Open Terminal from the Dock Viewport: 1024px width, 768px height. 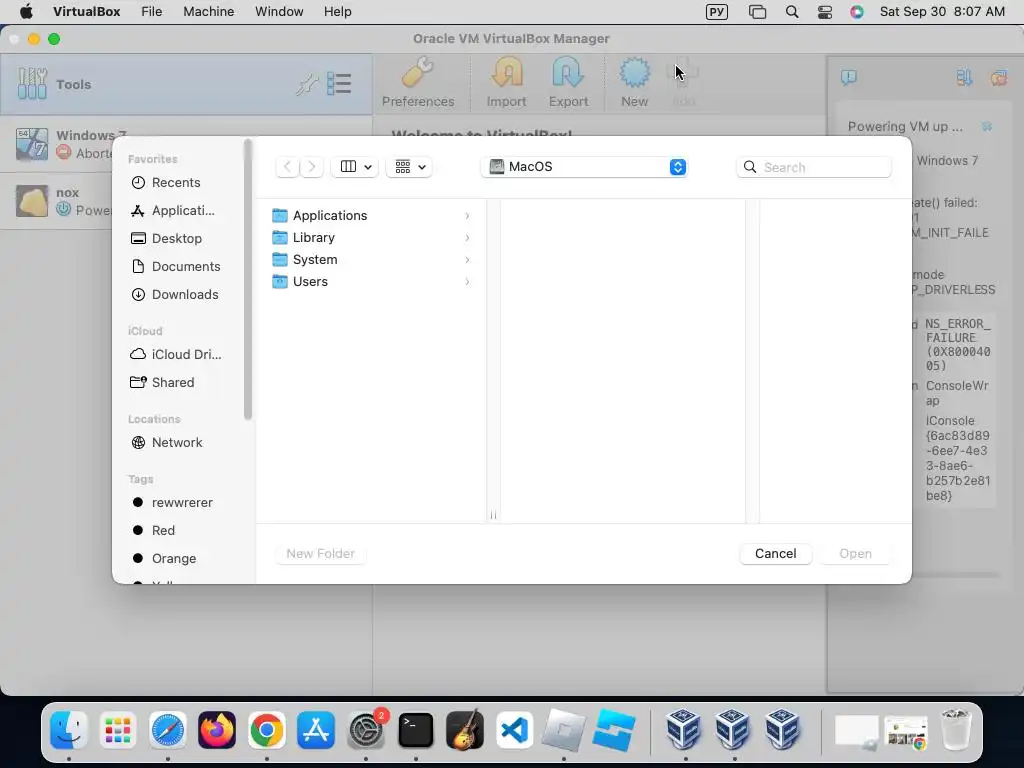click(x=416, y=729)
